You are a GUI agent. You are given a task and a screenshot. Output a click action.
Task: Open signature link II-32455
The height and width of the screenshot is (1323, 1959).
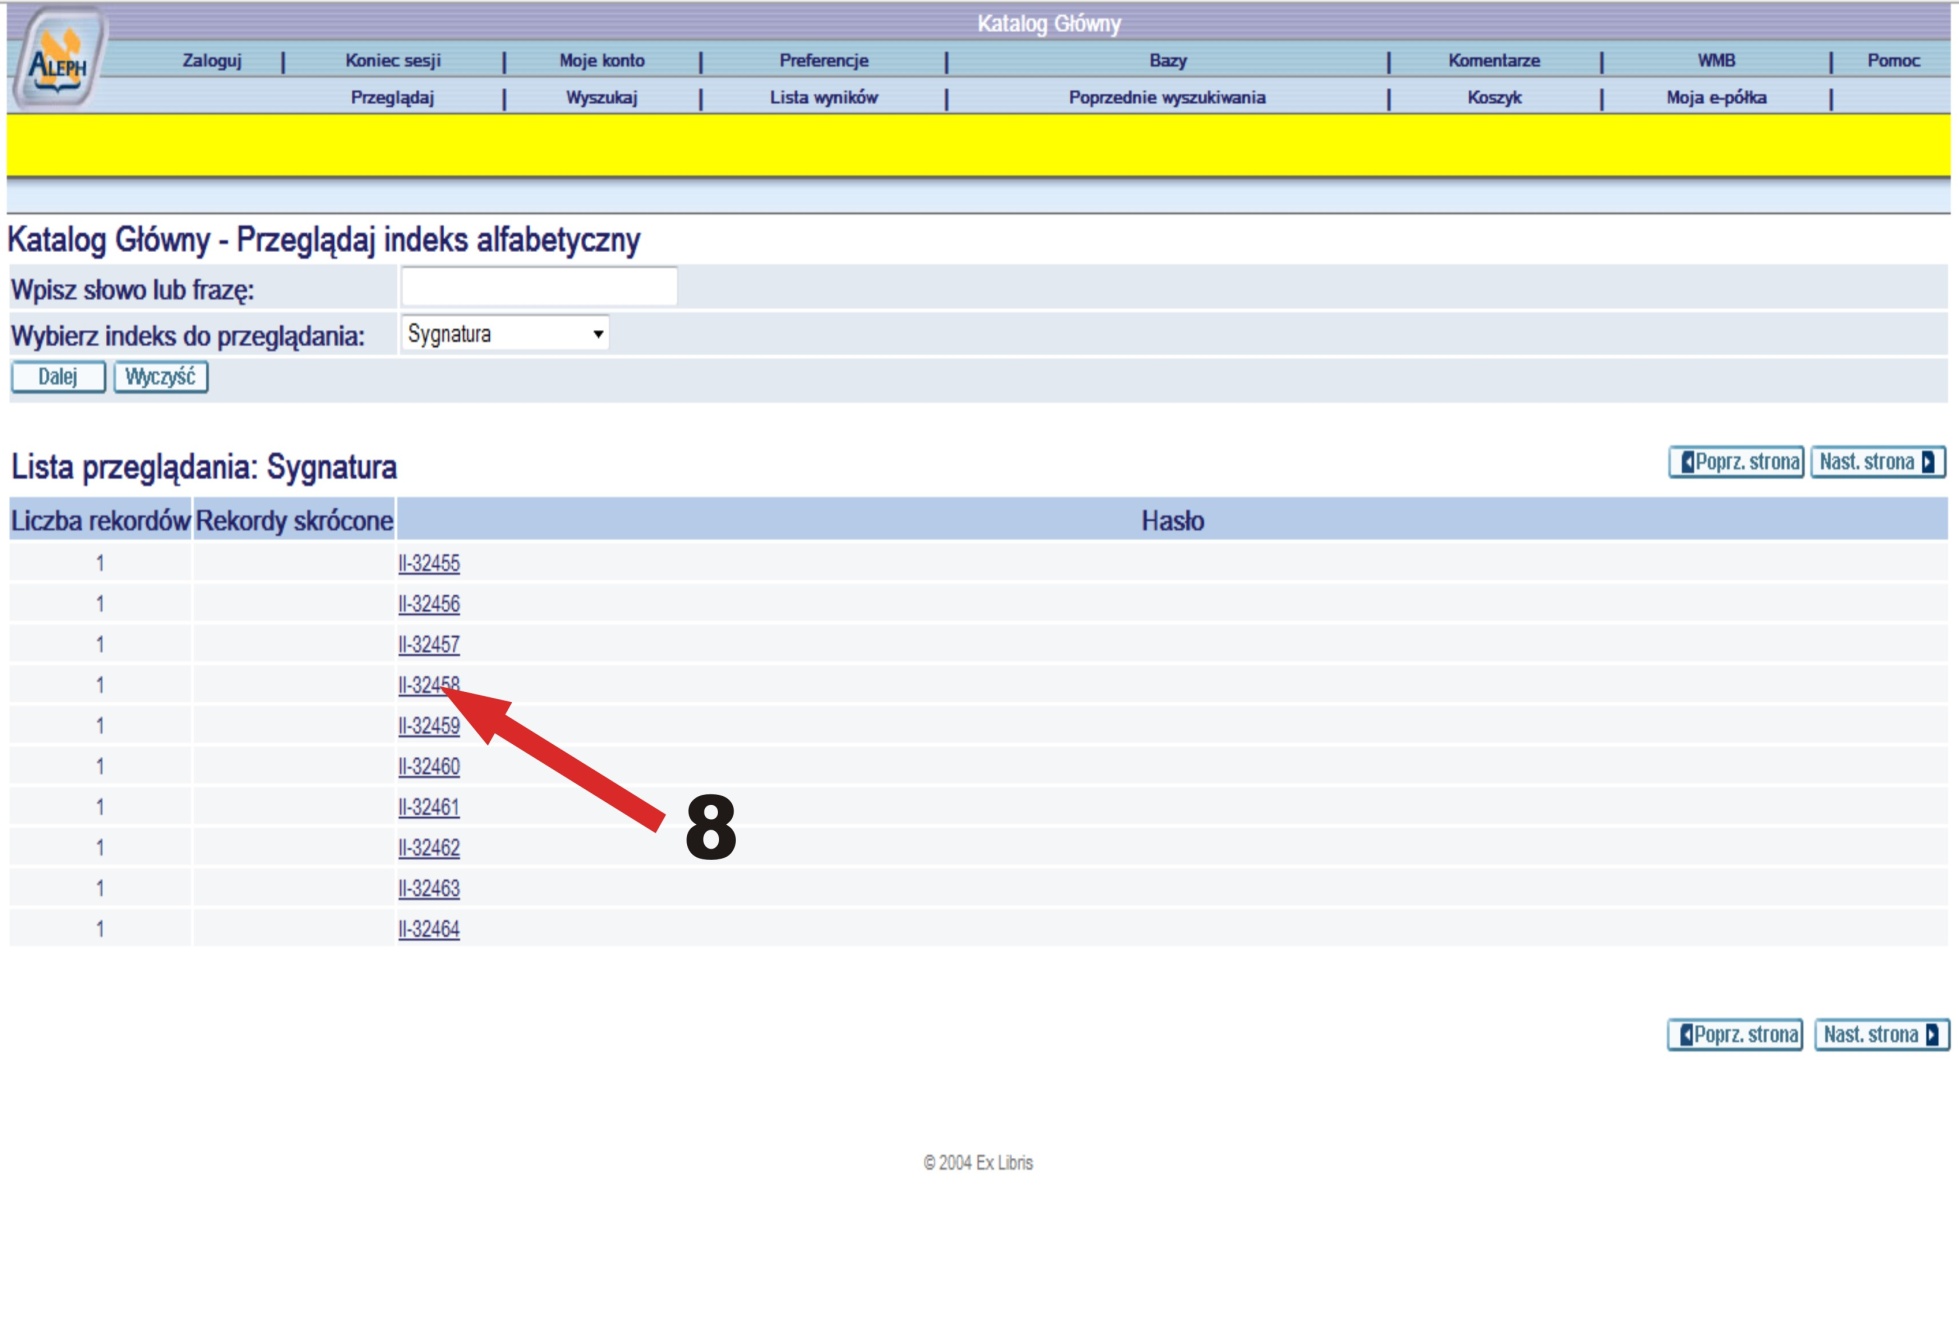[429, 563]
